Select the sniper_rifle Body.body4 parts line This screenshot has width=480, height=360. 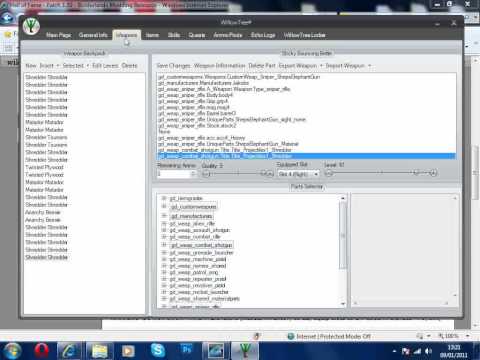(x=306, y=95)
